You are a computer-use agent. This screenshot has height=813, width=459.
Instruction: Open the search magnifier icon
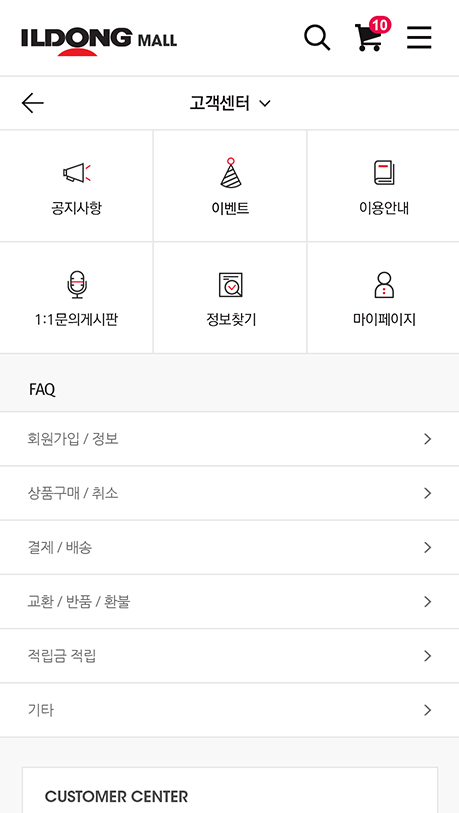317,37
